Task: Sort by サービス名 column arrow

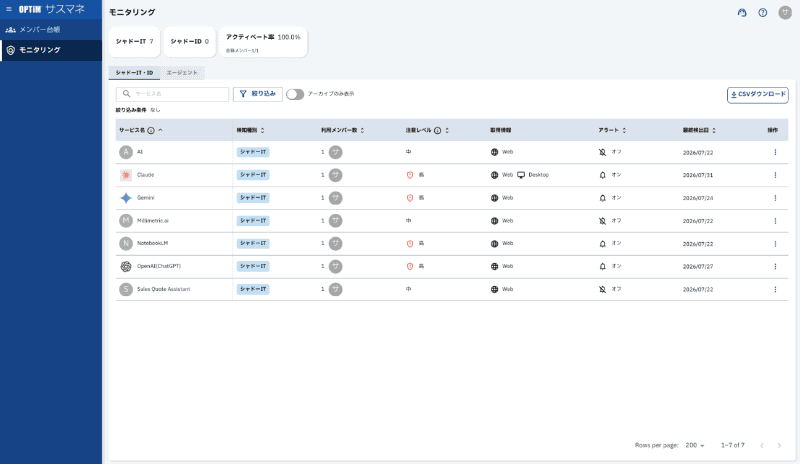Action: (160, 130)
